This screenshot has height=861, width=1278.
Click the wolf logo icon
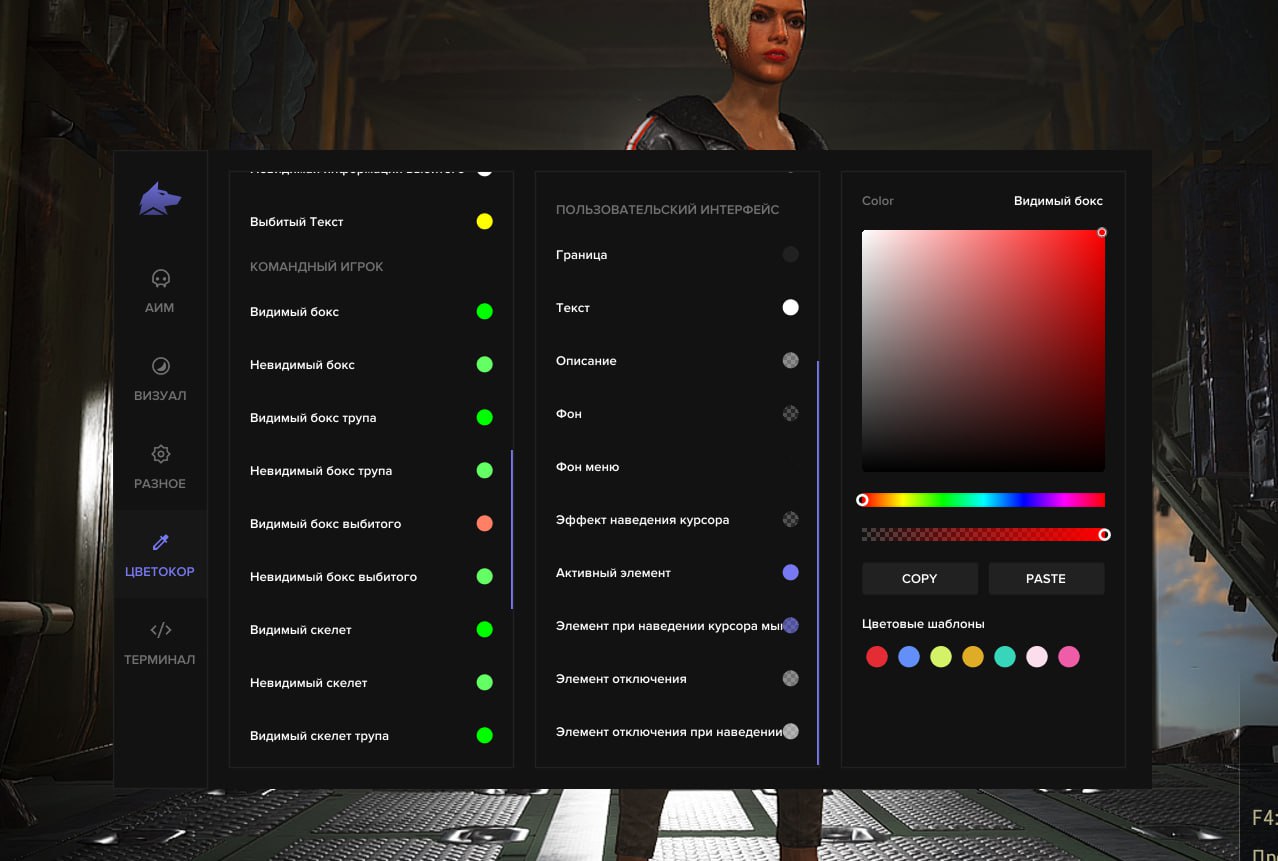tap(160, 200)
